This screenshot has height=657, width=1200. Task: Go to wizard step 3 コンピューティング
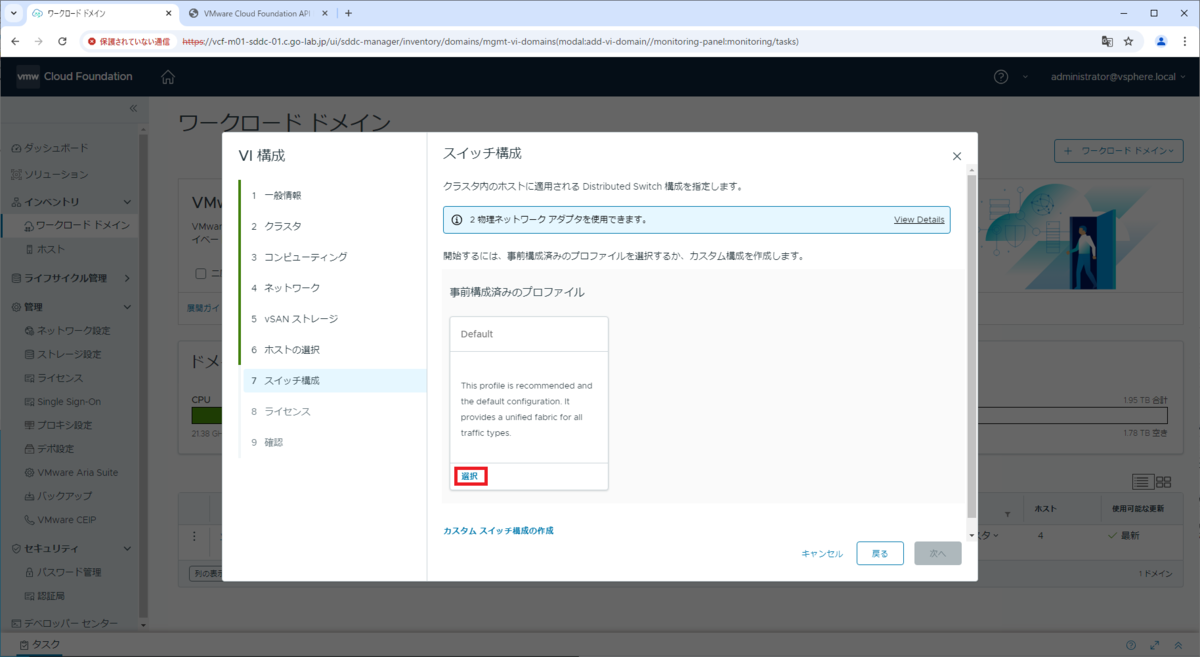[306, 257]
